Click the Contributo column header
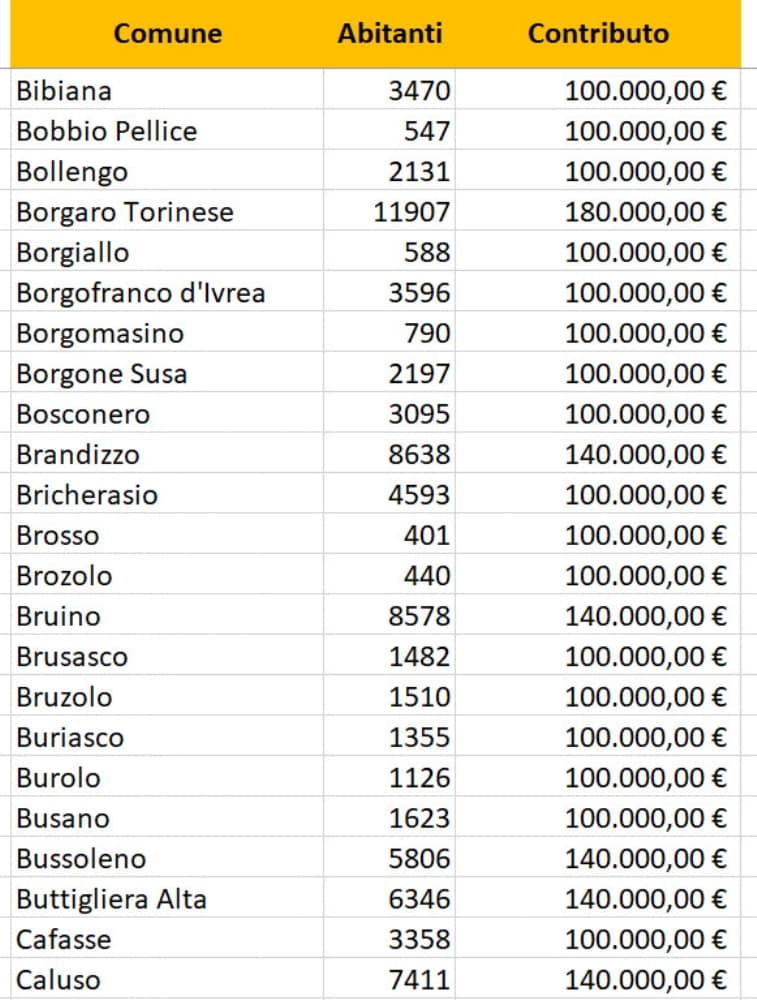Image resolution: width=757 pixels, height=1000 pixels. [x=598, y=33]
